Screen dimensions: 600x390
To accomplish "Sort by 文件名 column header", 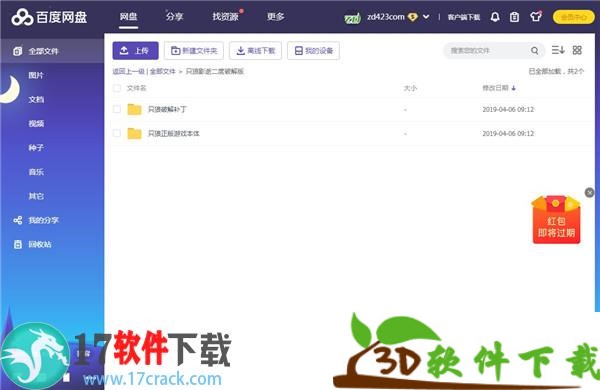I will click(x=137, y=88).
